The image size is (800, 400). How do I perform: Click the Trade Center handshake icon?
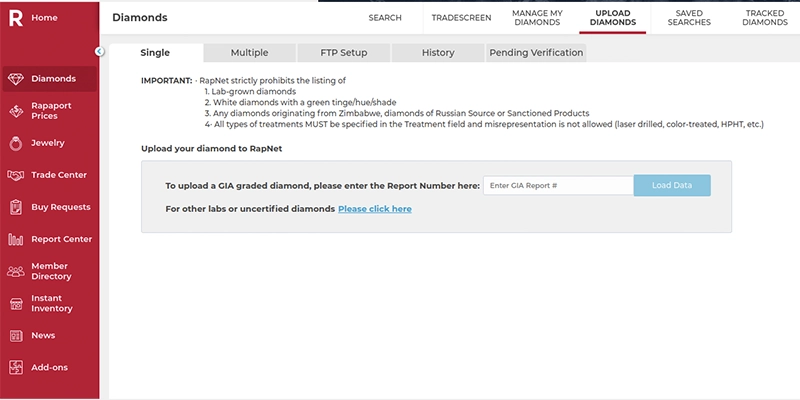point(16,175)
